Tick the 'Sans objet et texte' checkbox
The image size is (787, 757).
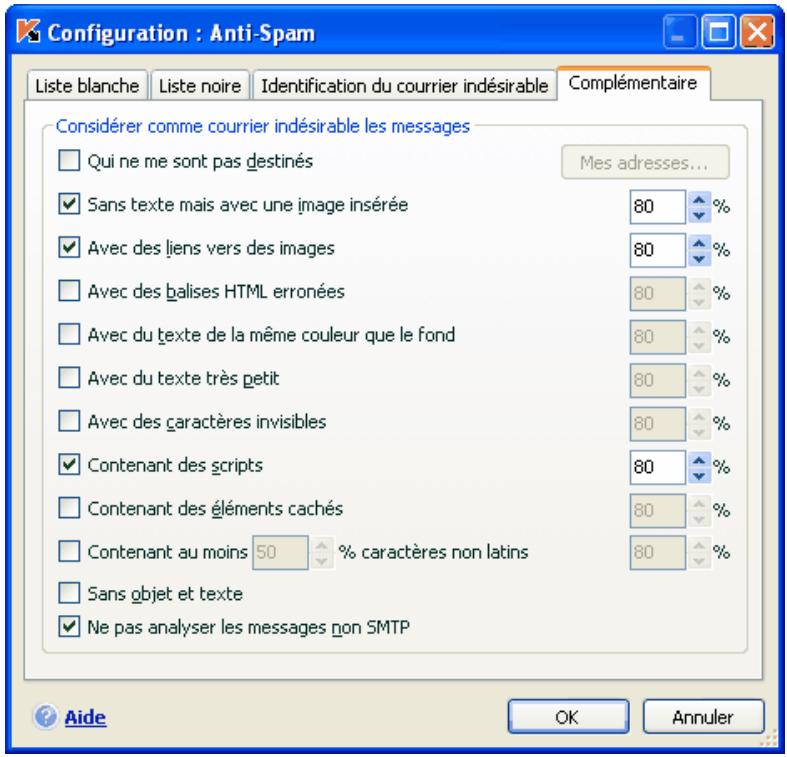(70, 593)
